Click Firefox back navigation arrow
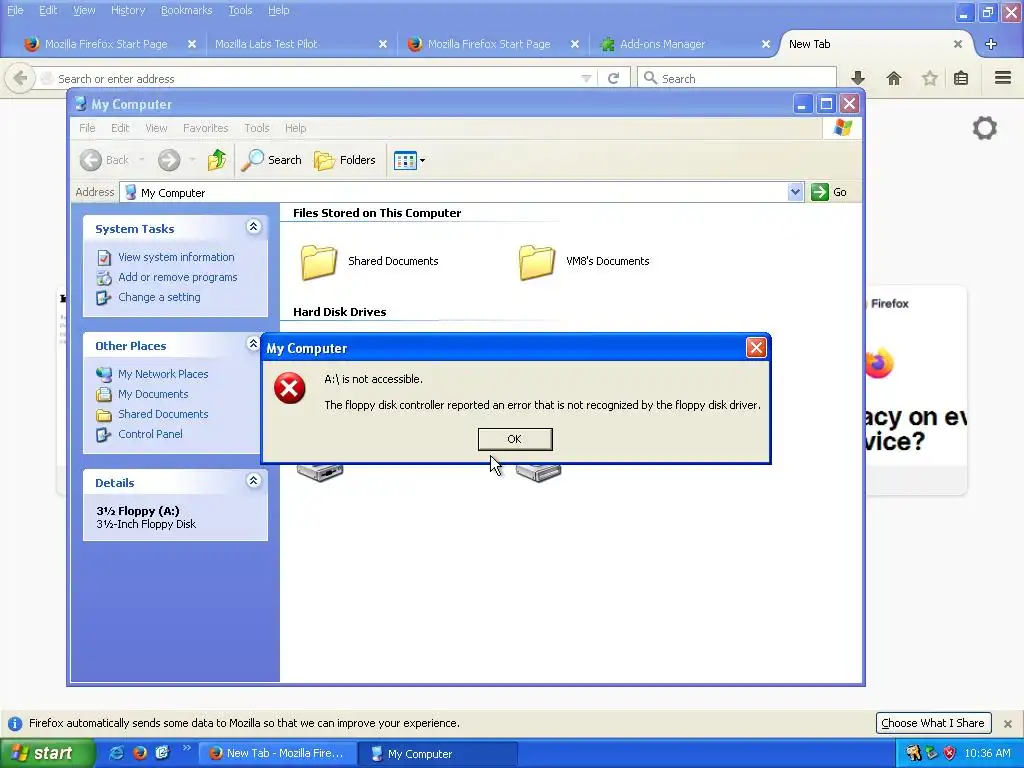The height and width of the screenshot is (768, 1024). point(20,78)
